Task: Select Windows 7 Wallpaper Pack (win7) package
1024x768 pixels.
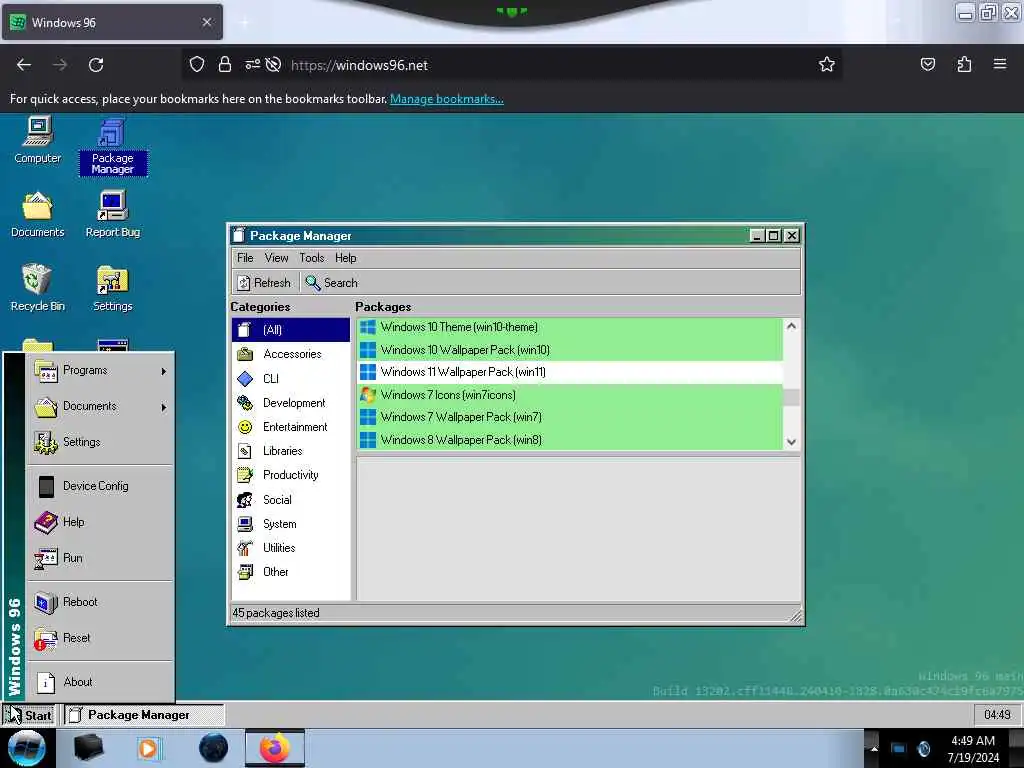Action: pyautogui.click(x=569, y=417)
